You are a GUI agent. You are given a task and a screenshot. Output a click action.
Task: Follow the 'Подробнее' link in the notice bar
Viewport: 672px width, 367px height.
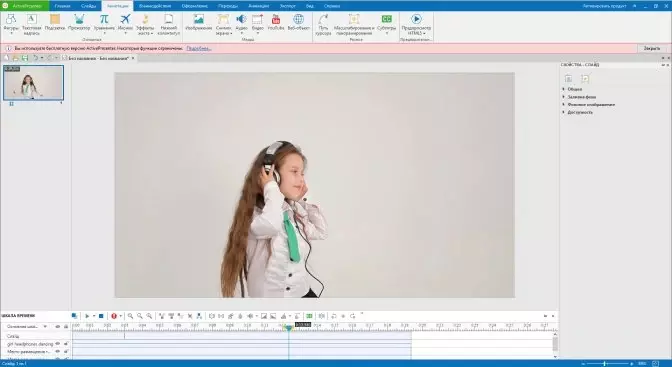click(199, 48)
